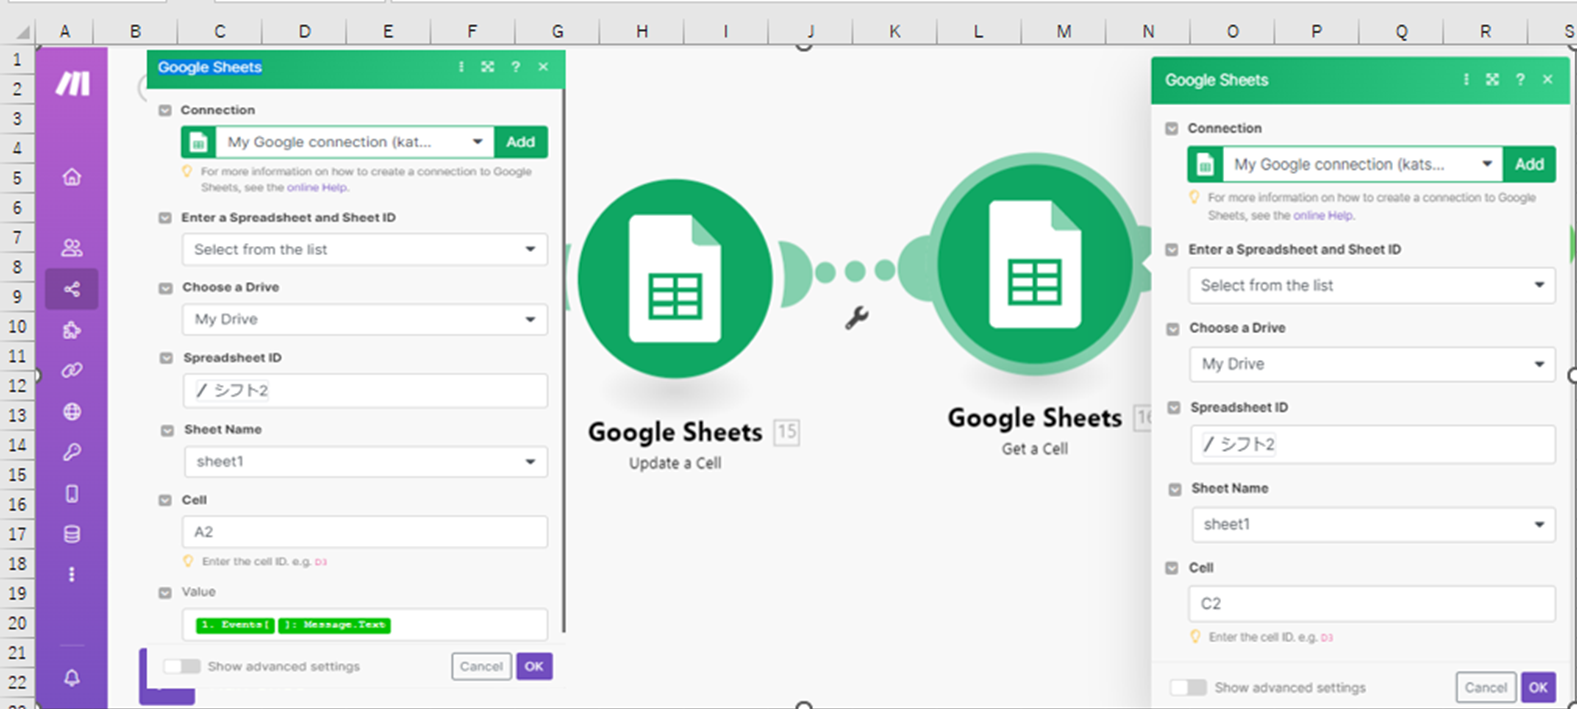Open three-dots menu in right panel header
The image size is (1577, 709).
click(x=1466, y=79)
